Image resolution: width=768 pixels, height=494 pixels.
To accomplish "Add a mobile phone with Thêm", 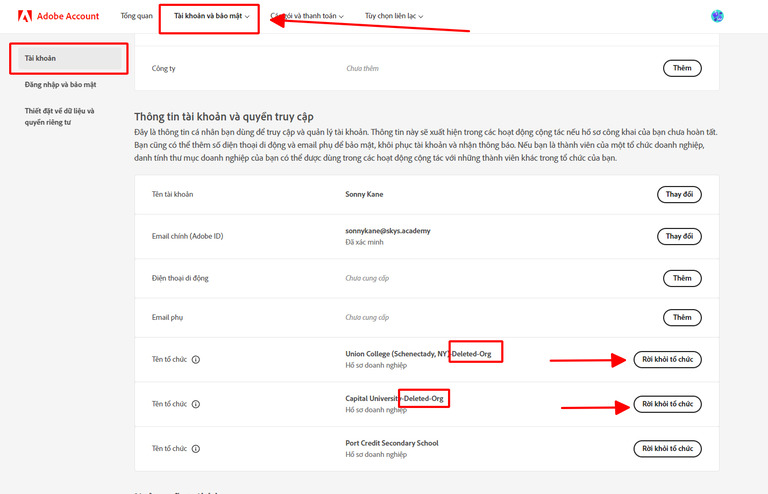I will click(x=682, y=278).
